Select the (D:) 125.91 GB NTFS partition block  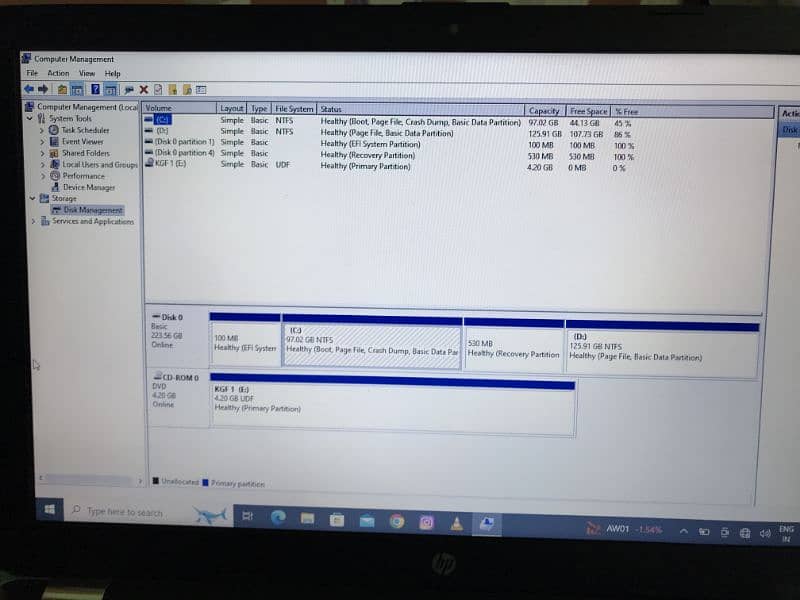point(662,350)
